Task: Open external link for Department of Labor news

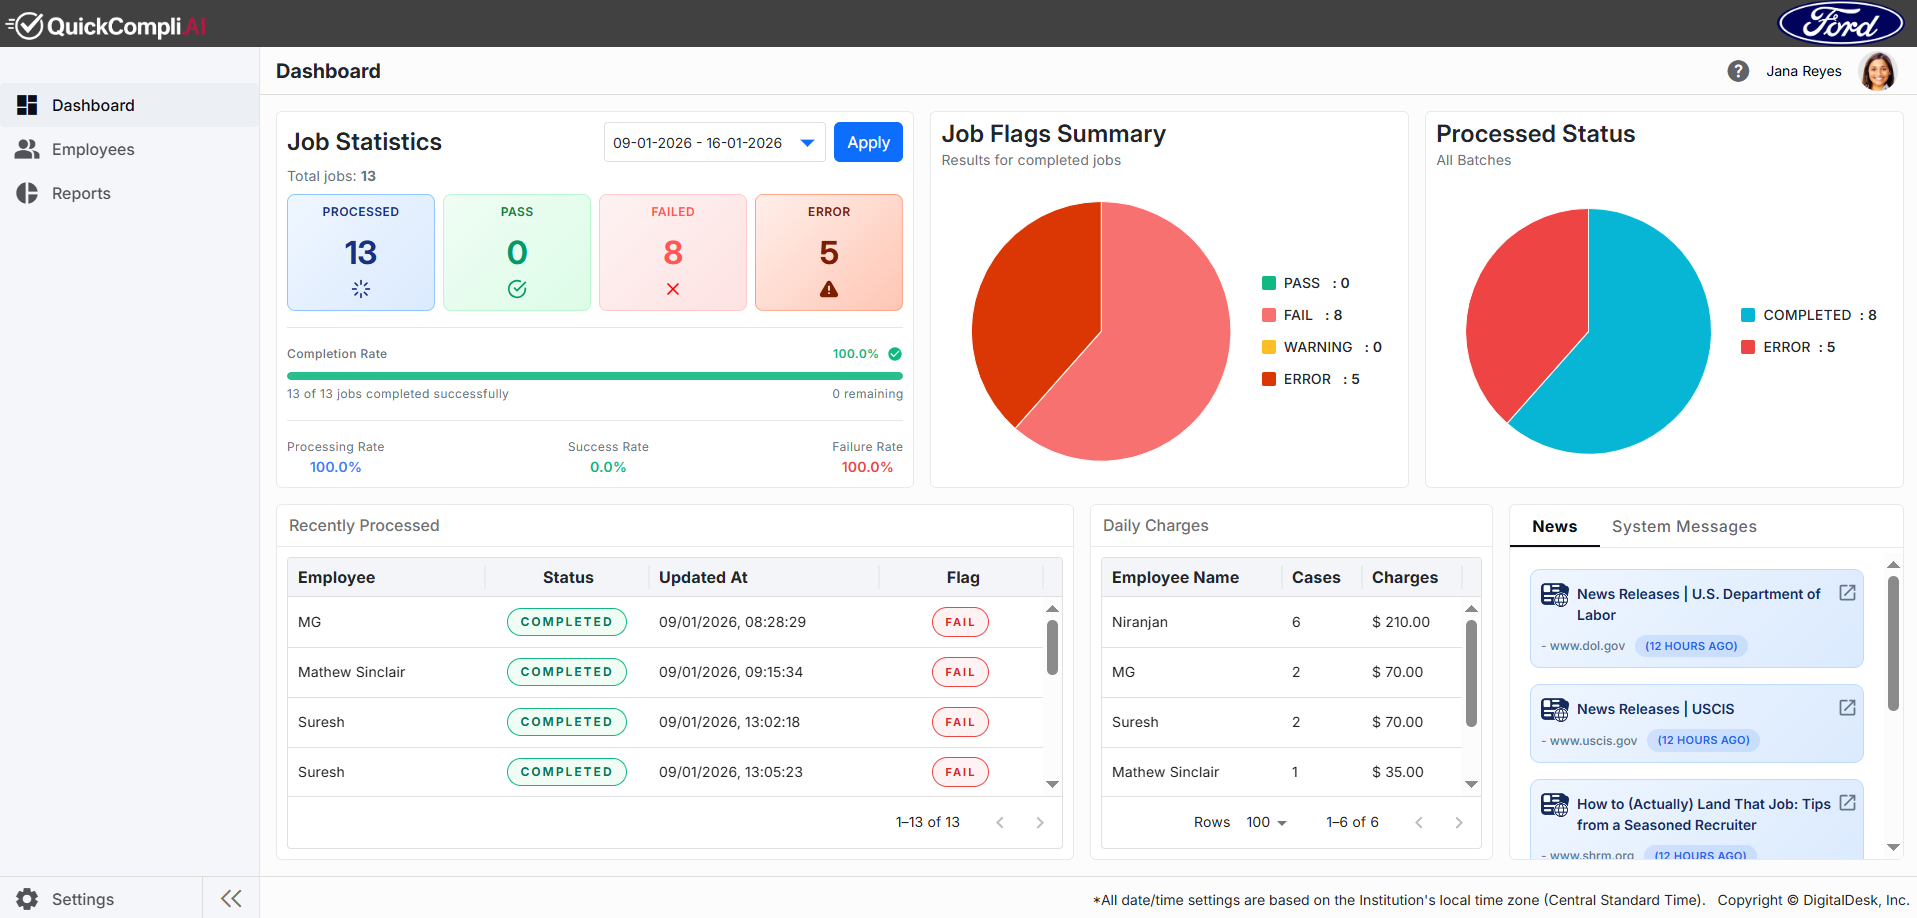Action: (x=1847, y=593)
